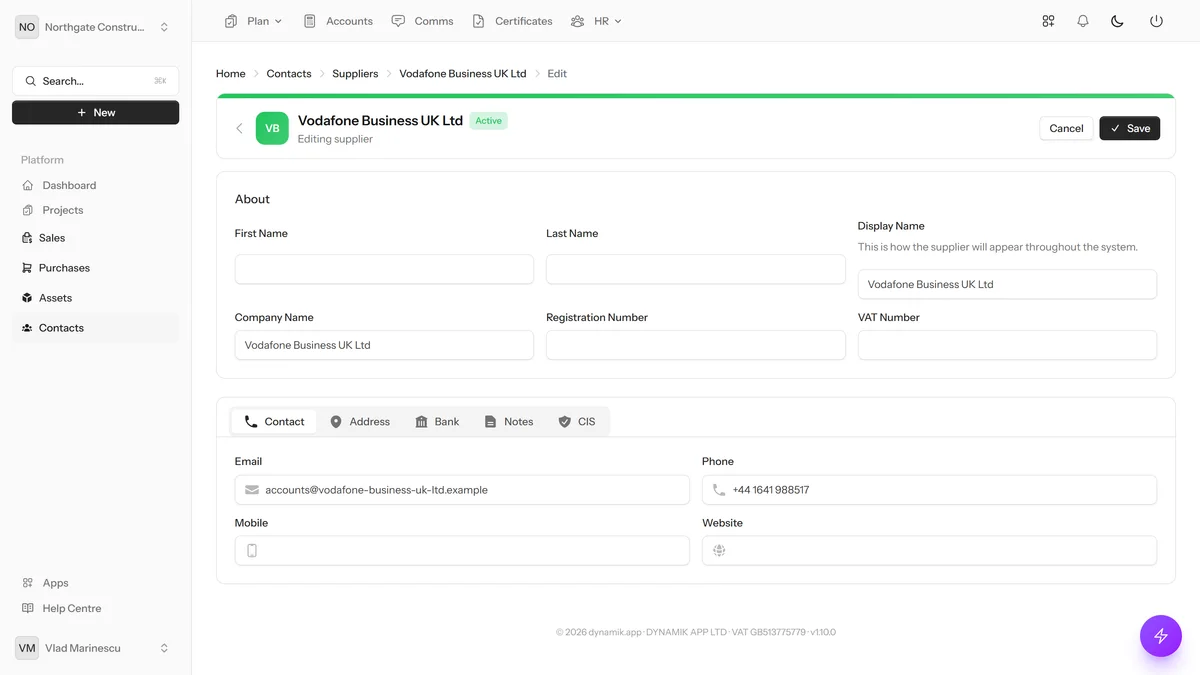Click the power logout icon
1200x675 pixels.
(x=1156, y=21)
